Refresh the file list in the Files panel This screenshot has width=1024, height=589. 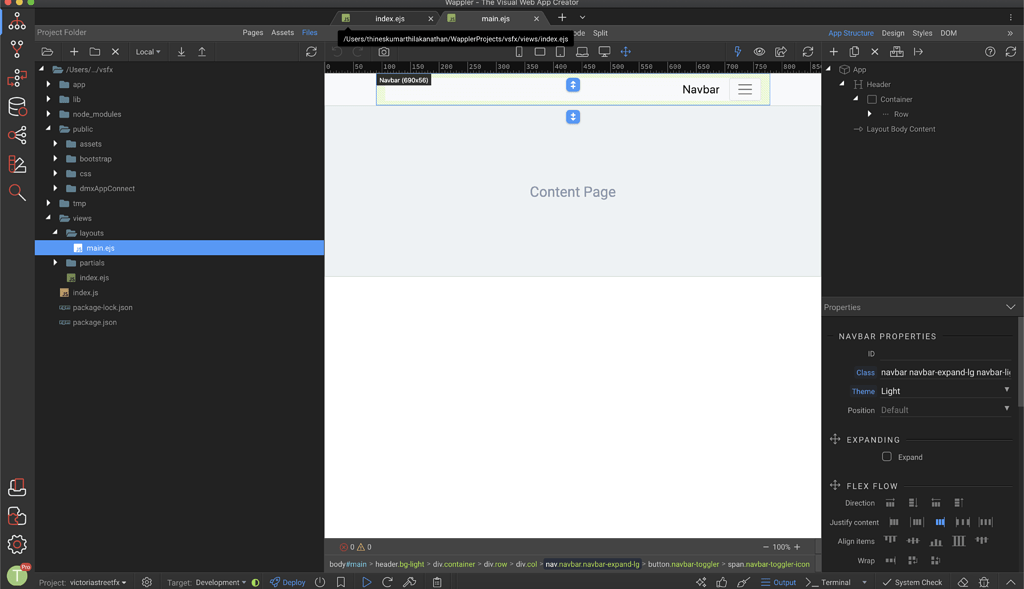point(313,51)
